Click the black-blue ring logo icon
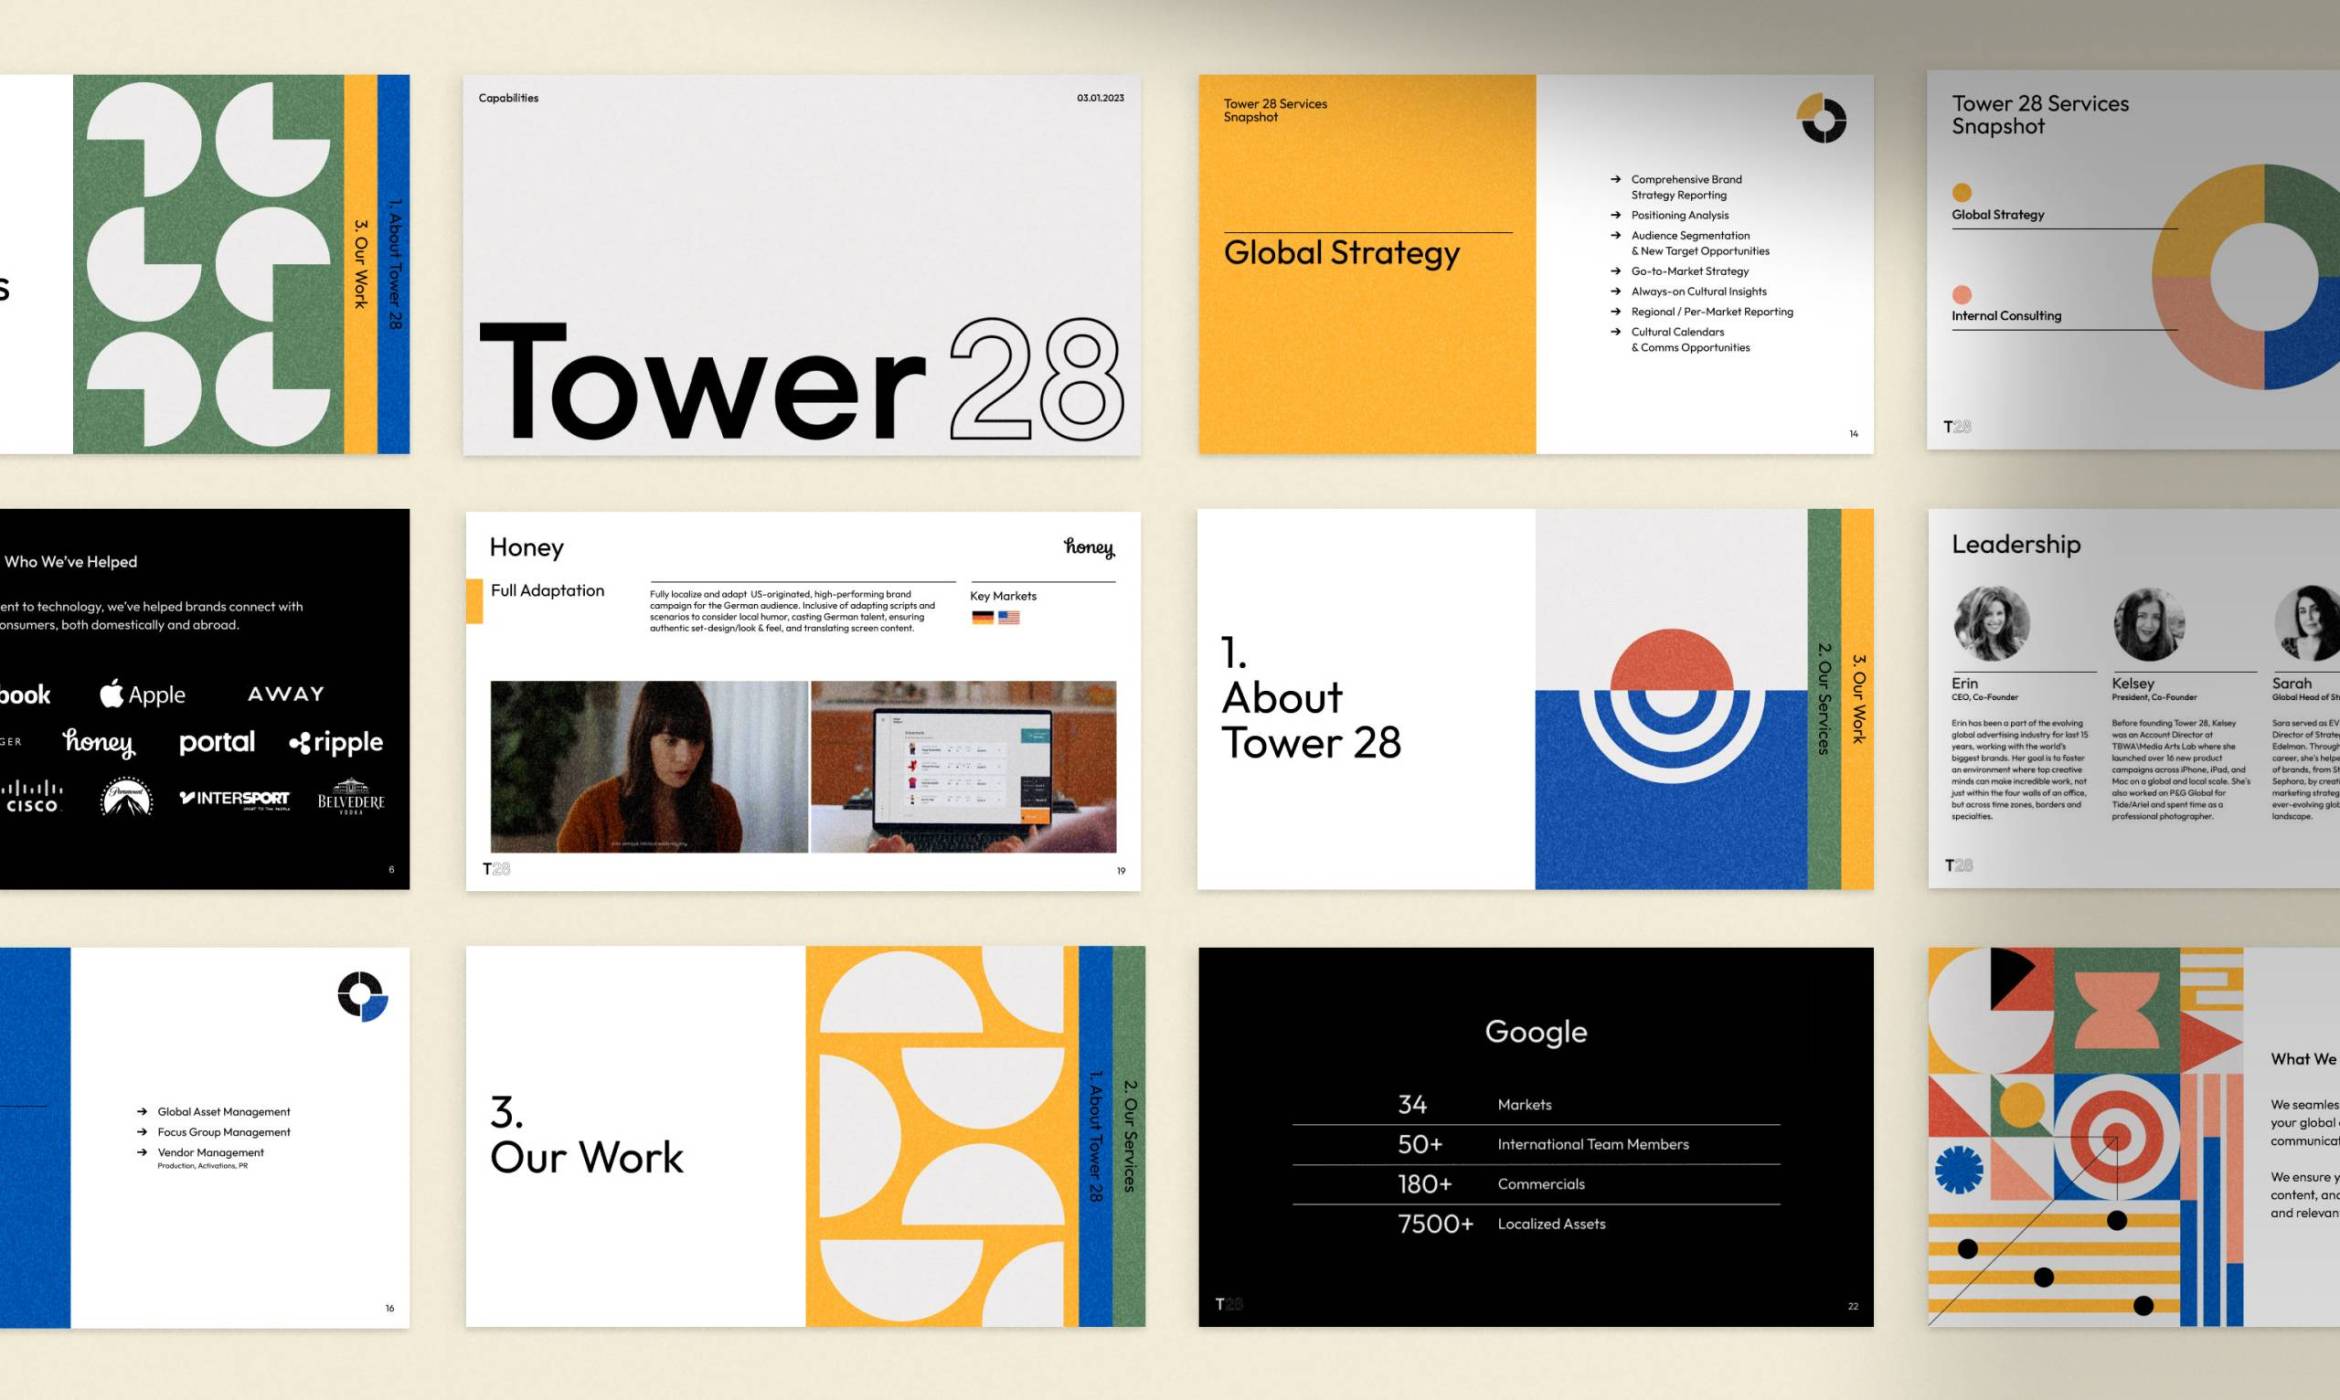 pyautogui.click(x=362, y=995)
